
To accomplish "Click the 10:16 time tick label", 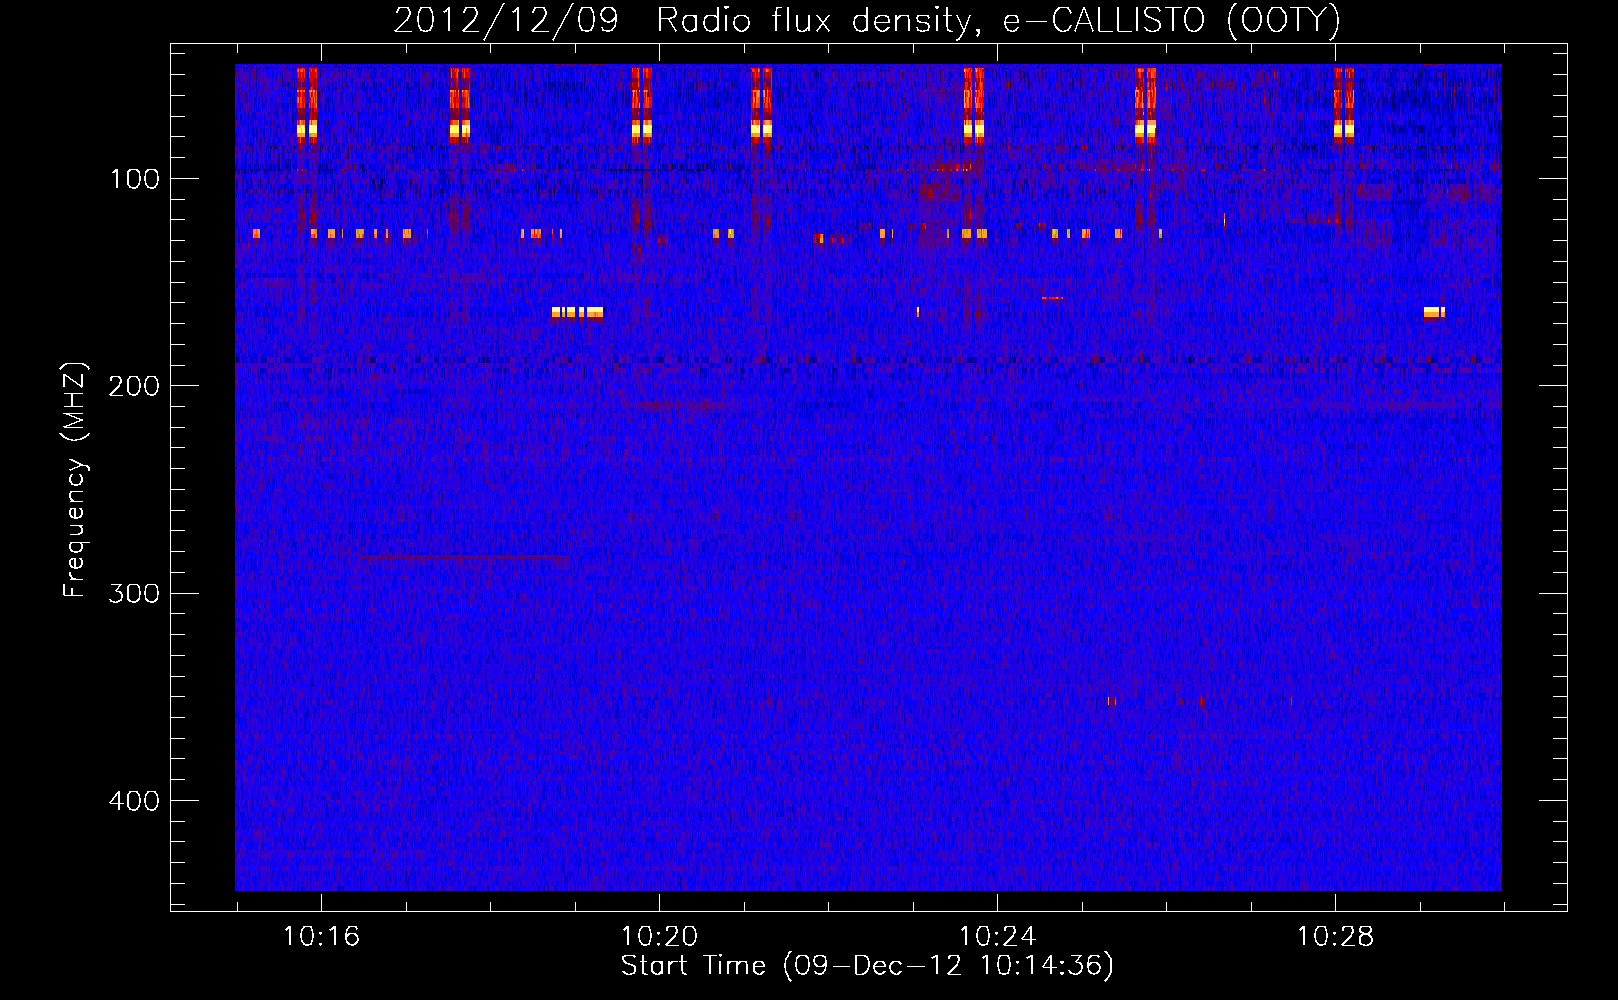I will click(321, 937).
